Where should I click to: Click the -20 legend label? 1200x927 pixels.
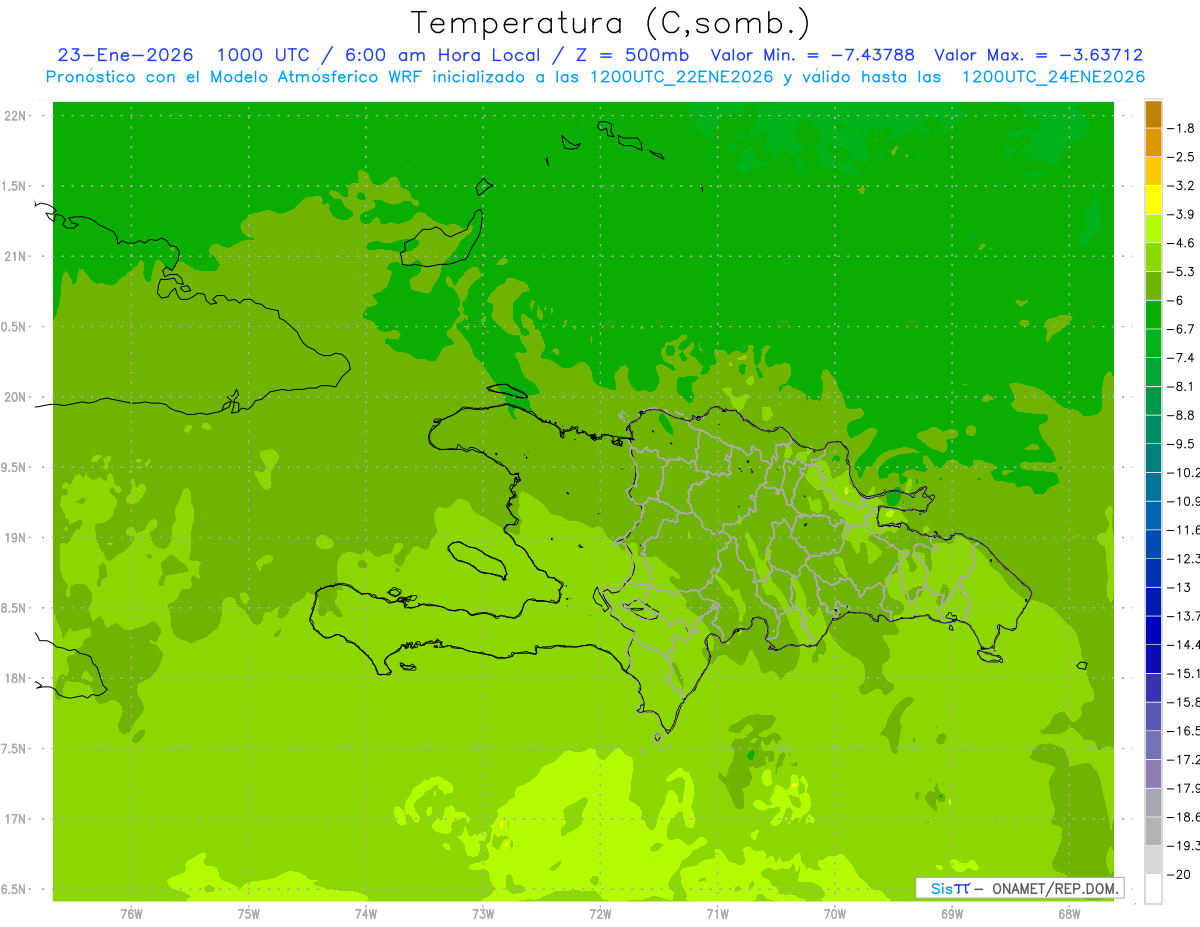[x=1181, y=874]
